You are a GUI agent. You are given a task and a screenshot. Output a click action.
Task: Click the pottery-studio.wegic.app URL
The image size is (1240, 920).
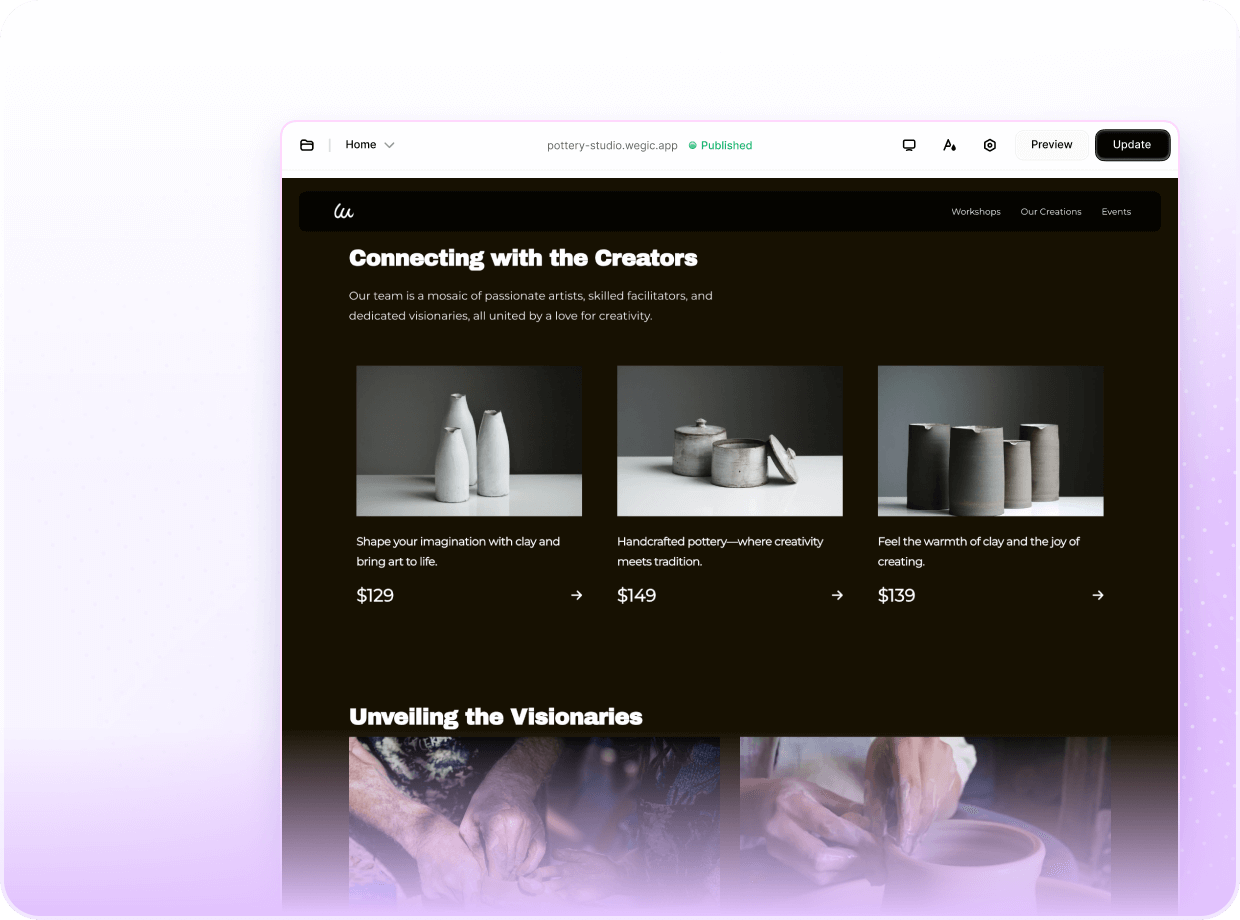612,145
